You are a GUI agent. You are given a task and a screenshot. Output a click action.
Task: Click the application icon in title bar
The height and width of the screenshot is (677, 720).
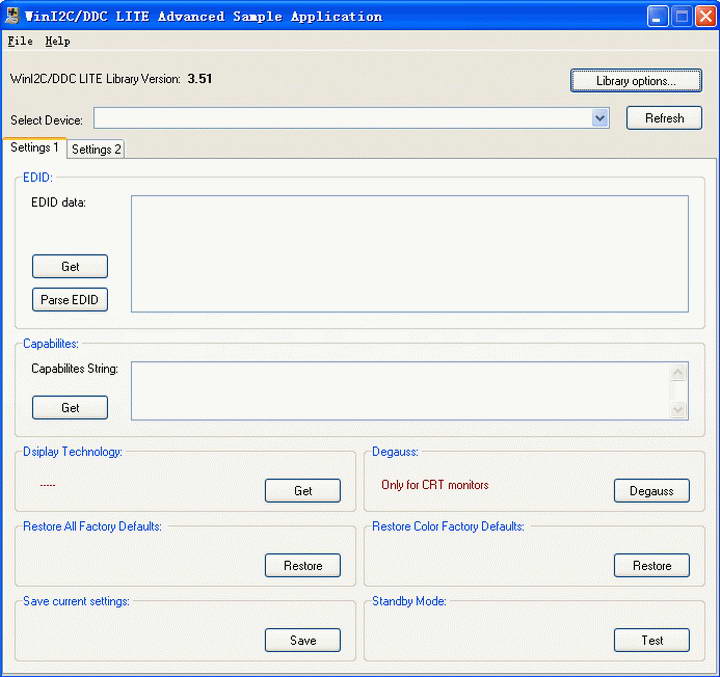point(12,15)
